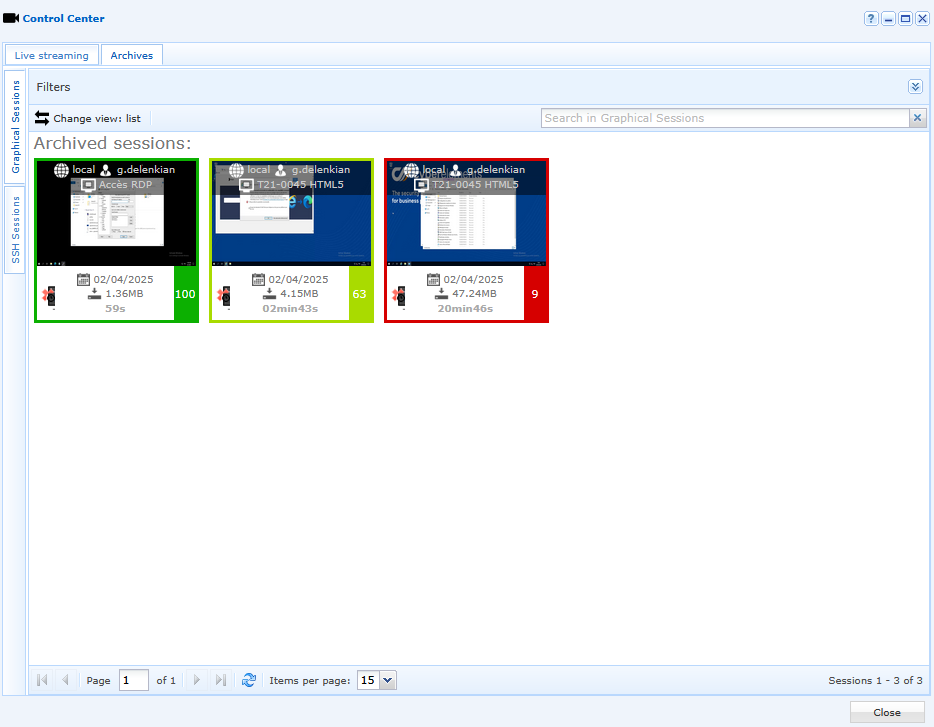Screen dimensions: 934x727
Task: Go to the previous page arrow
Action: pos(66,680)
